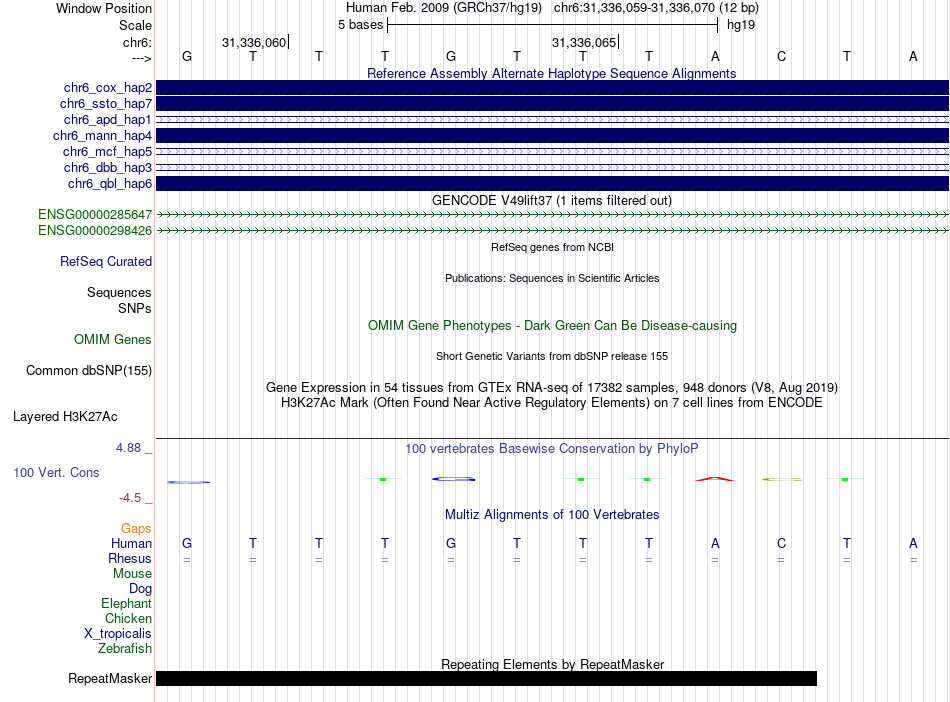The width and height of the screenshot is (950, 702).
Task: Click the chr6_qbl_hap6 label
Action: click(110, 184)
